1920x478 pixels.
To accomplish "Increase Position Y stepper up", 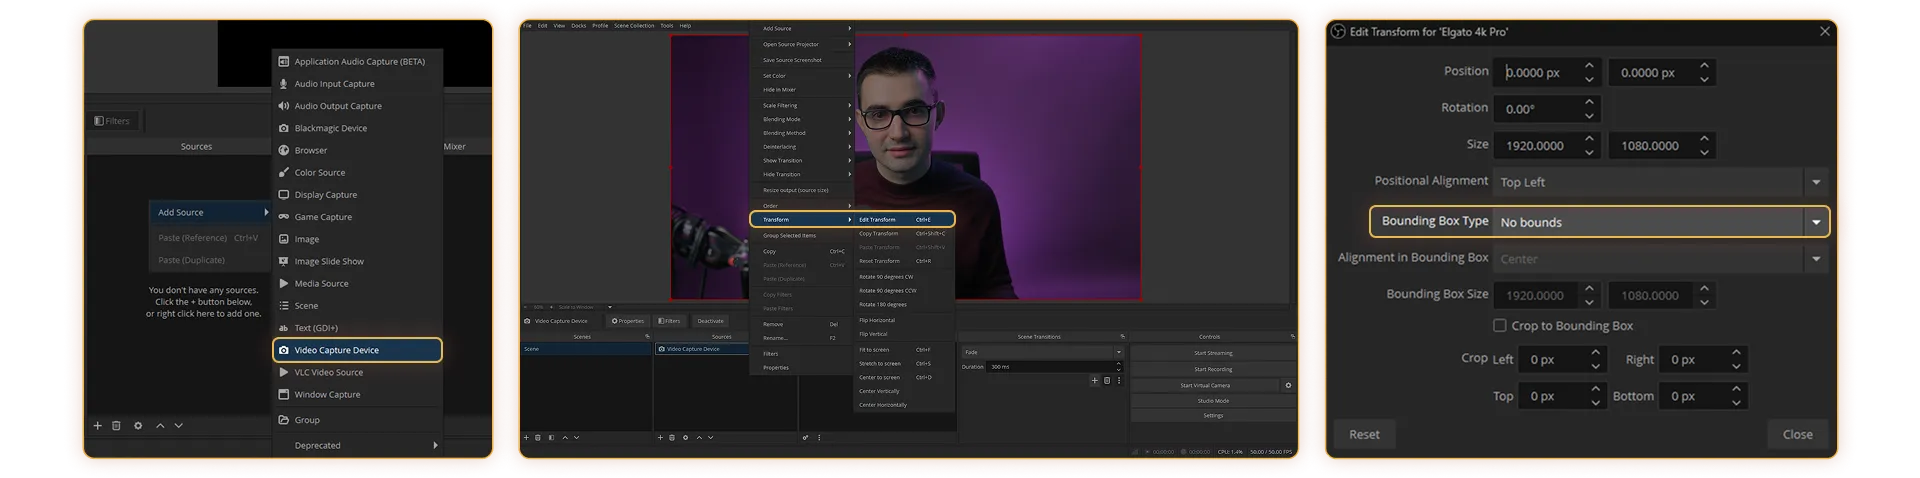I will [1705, 66].
